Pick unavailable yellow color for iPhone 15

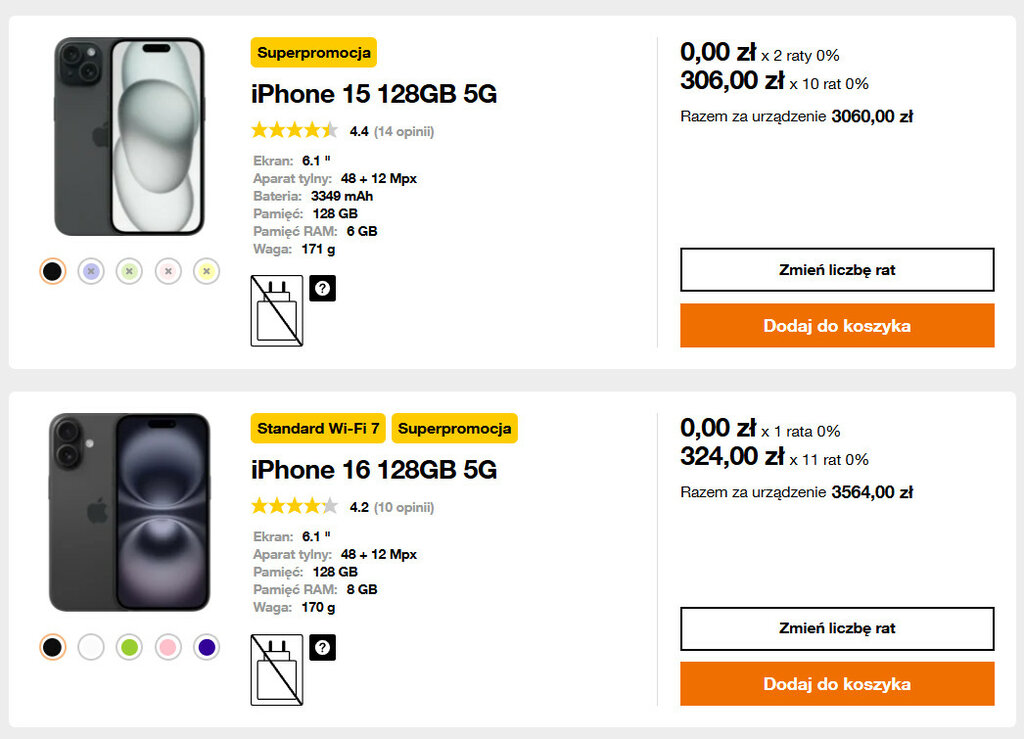206,271
